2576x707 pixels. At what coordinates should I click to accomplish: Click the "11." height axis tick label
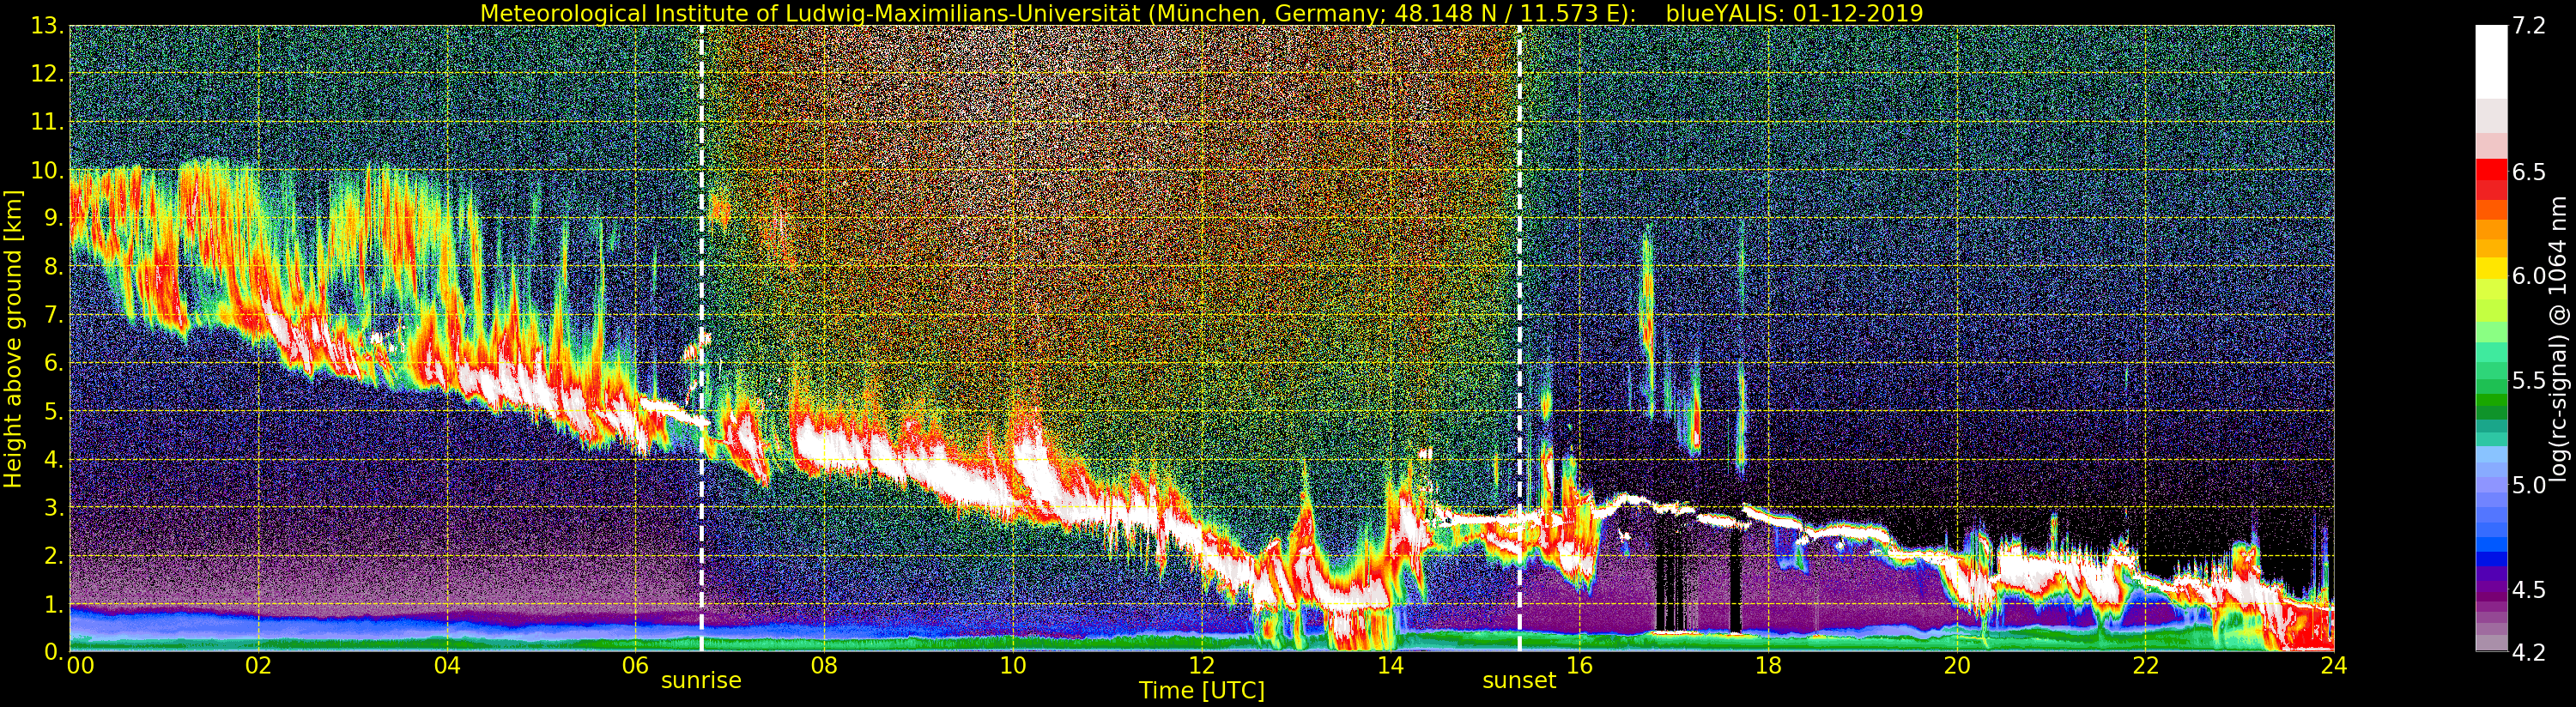[48, 122]
